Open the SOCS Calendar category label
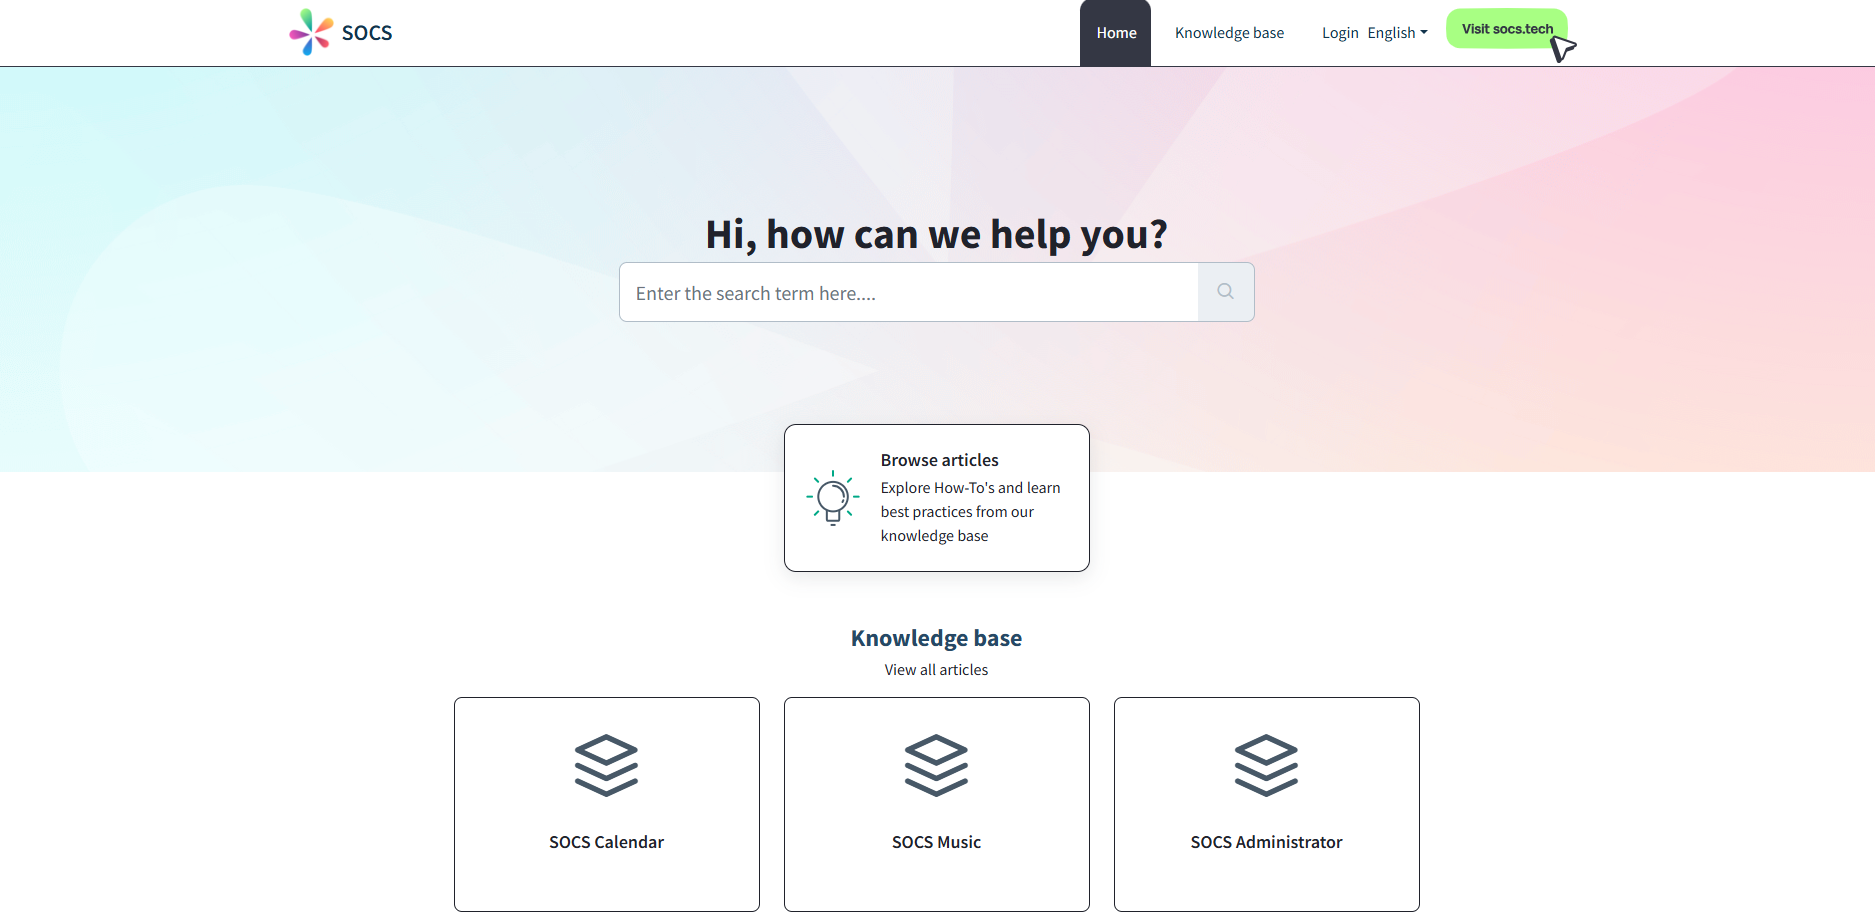This screenshot has height=917, width=1875. [x=606, y=842]
